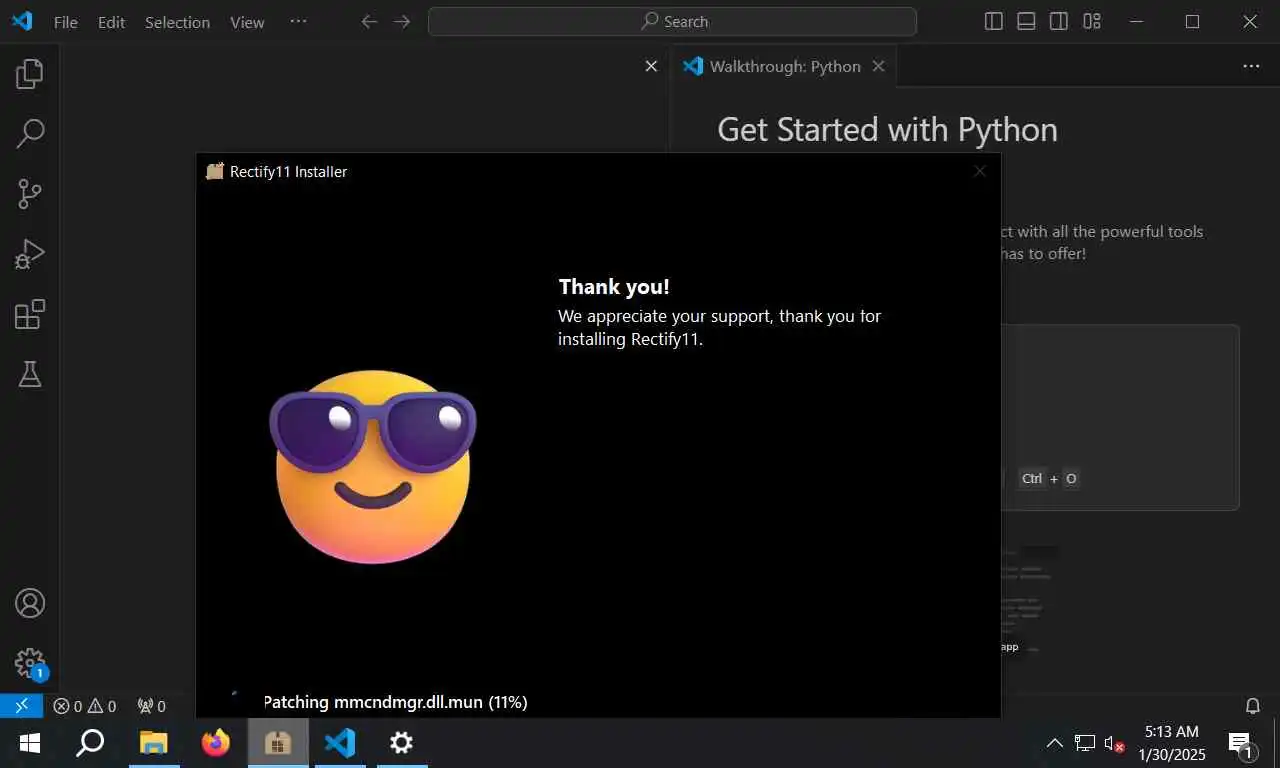Open the taskbar clock showing 5:13 AM
The width and height of the screenshot is (1280, 768).
(1171, 743)
